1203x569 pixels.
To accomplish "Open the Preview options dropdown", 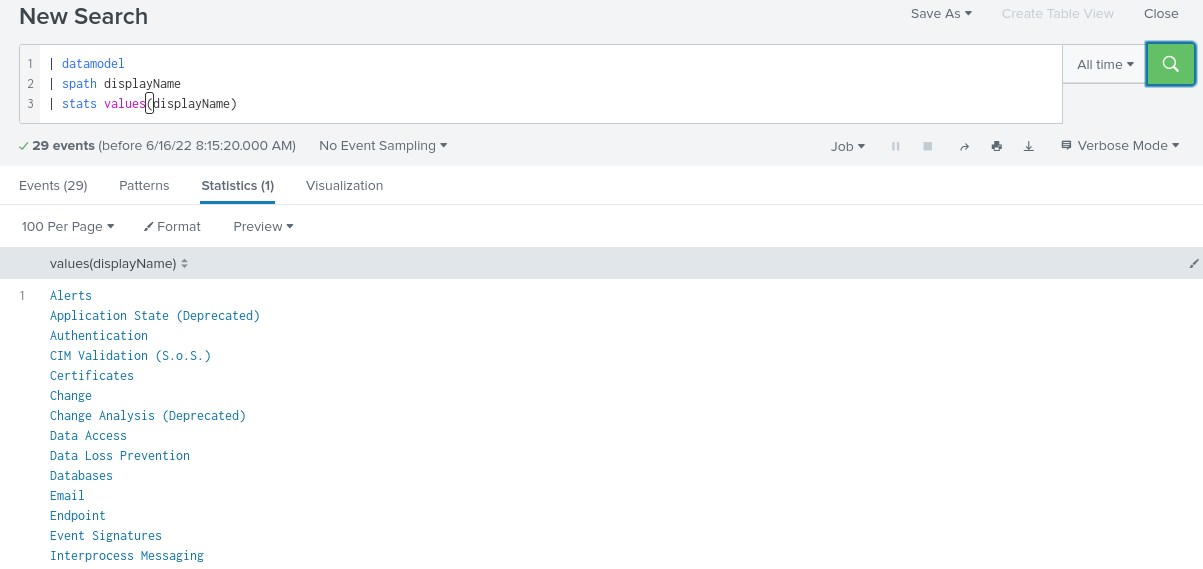I will point(263,227).
